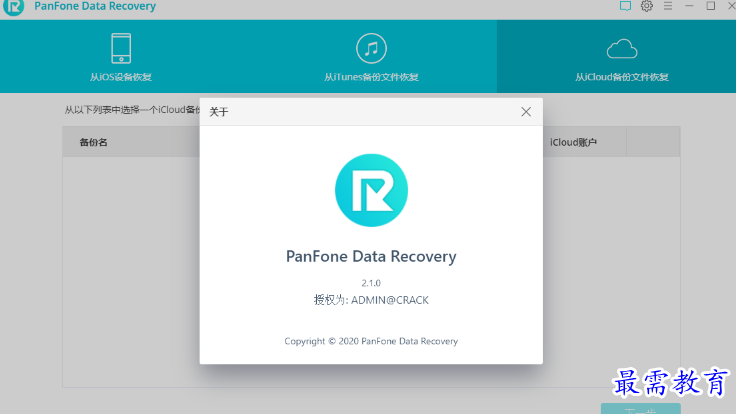Open settings via the gear icon
This screenshot has width=736, height=414.
pyautogui.click(x=647, y=6)
